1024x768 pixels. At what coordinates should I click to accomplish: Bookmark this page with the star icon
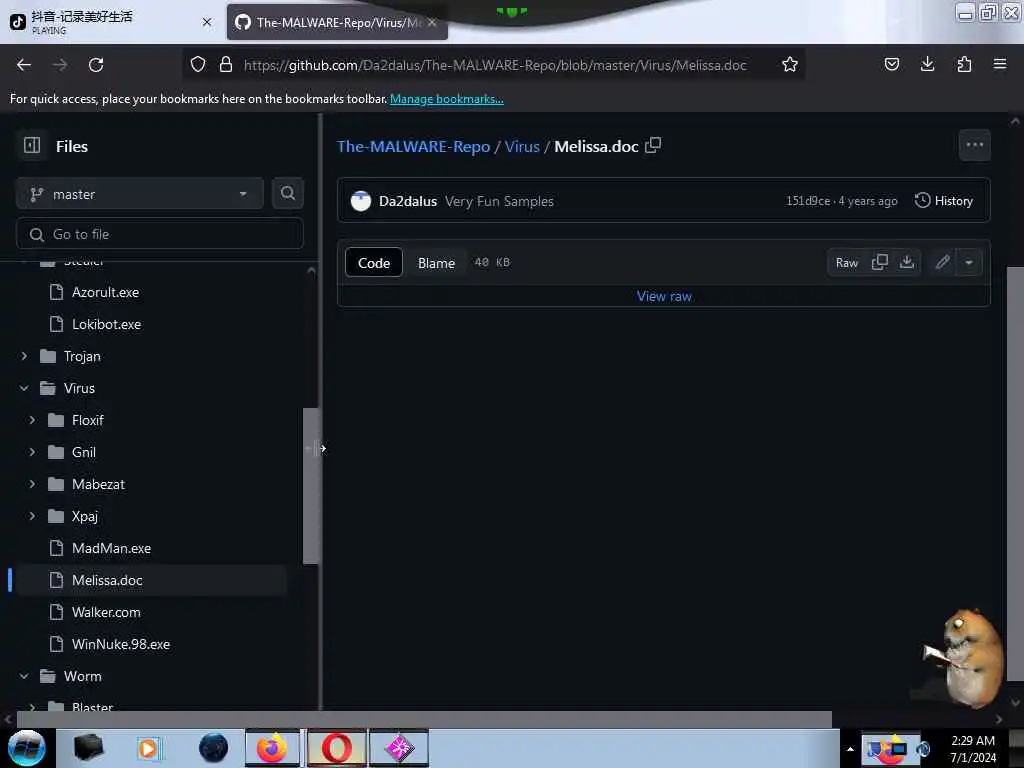(790, 65)
